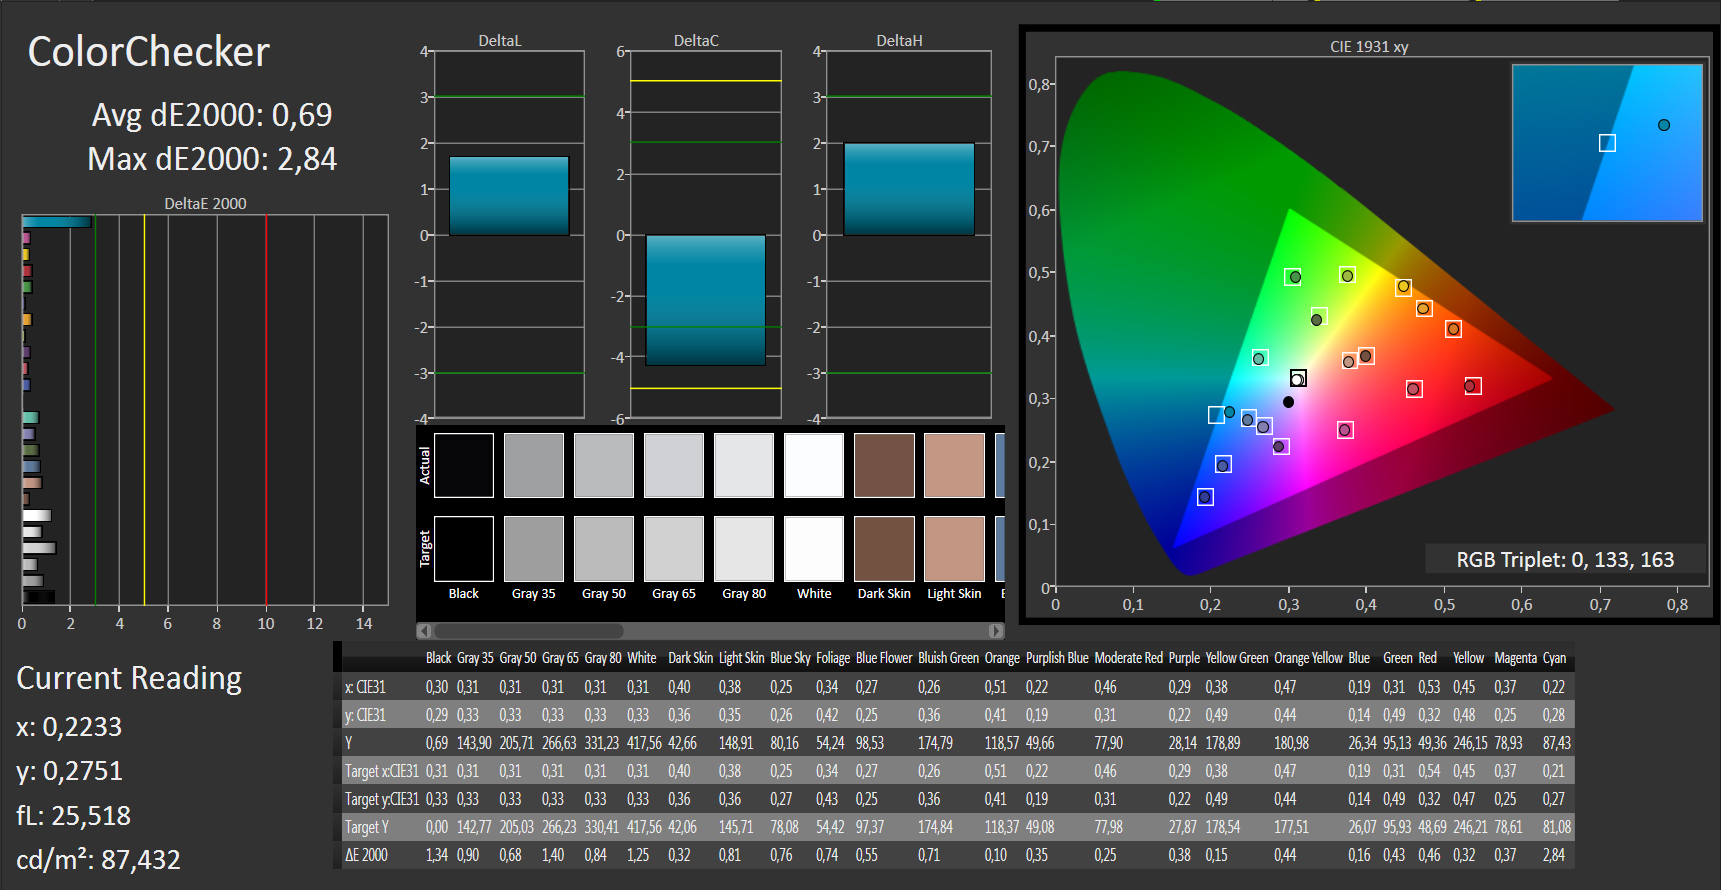Image resolution: width=1721 pixels, height=890 pixels.
Task: Click the Target x:CIE31 row label
Action: [381, 771]
